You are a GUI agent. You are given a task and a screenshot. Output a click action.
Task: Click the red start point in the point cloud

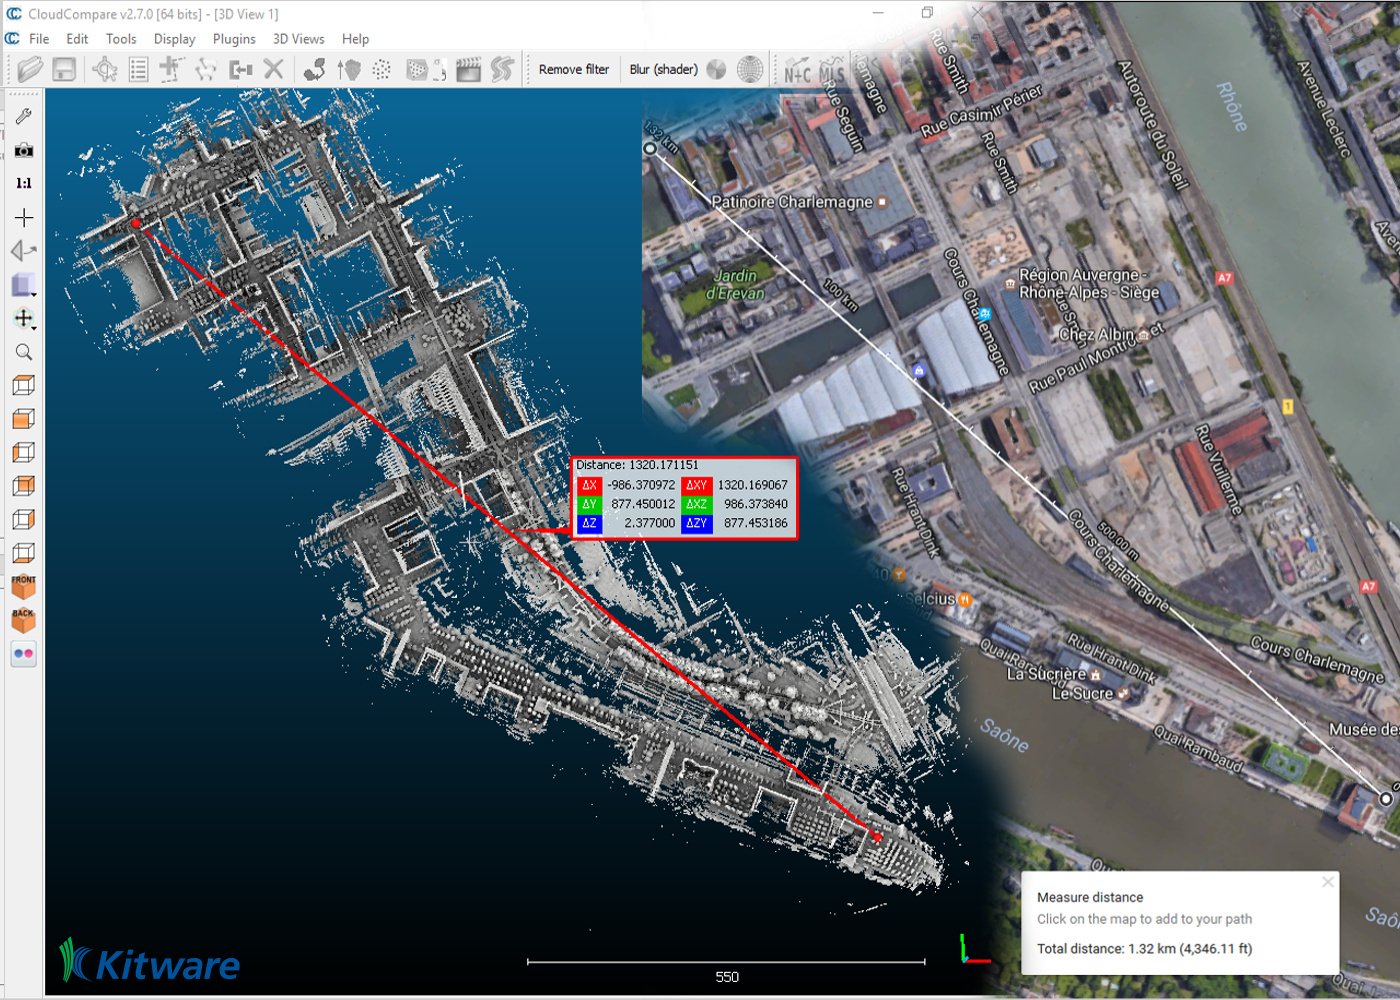tap(136, 224)
